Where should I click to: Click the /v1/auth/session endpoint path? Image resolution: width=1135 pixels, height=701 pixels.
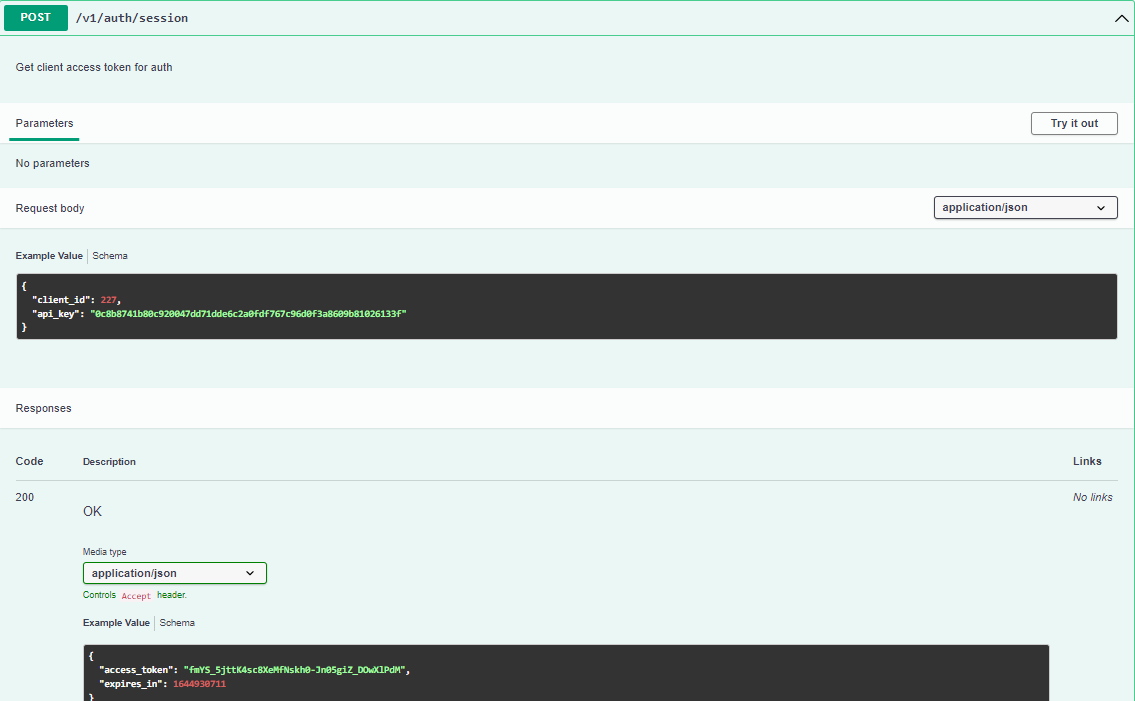(132, 18)
